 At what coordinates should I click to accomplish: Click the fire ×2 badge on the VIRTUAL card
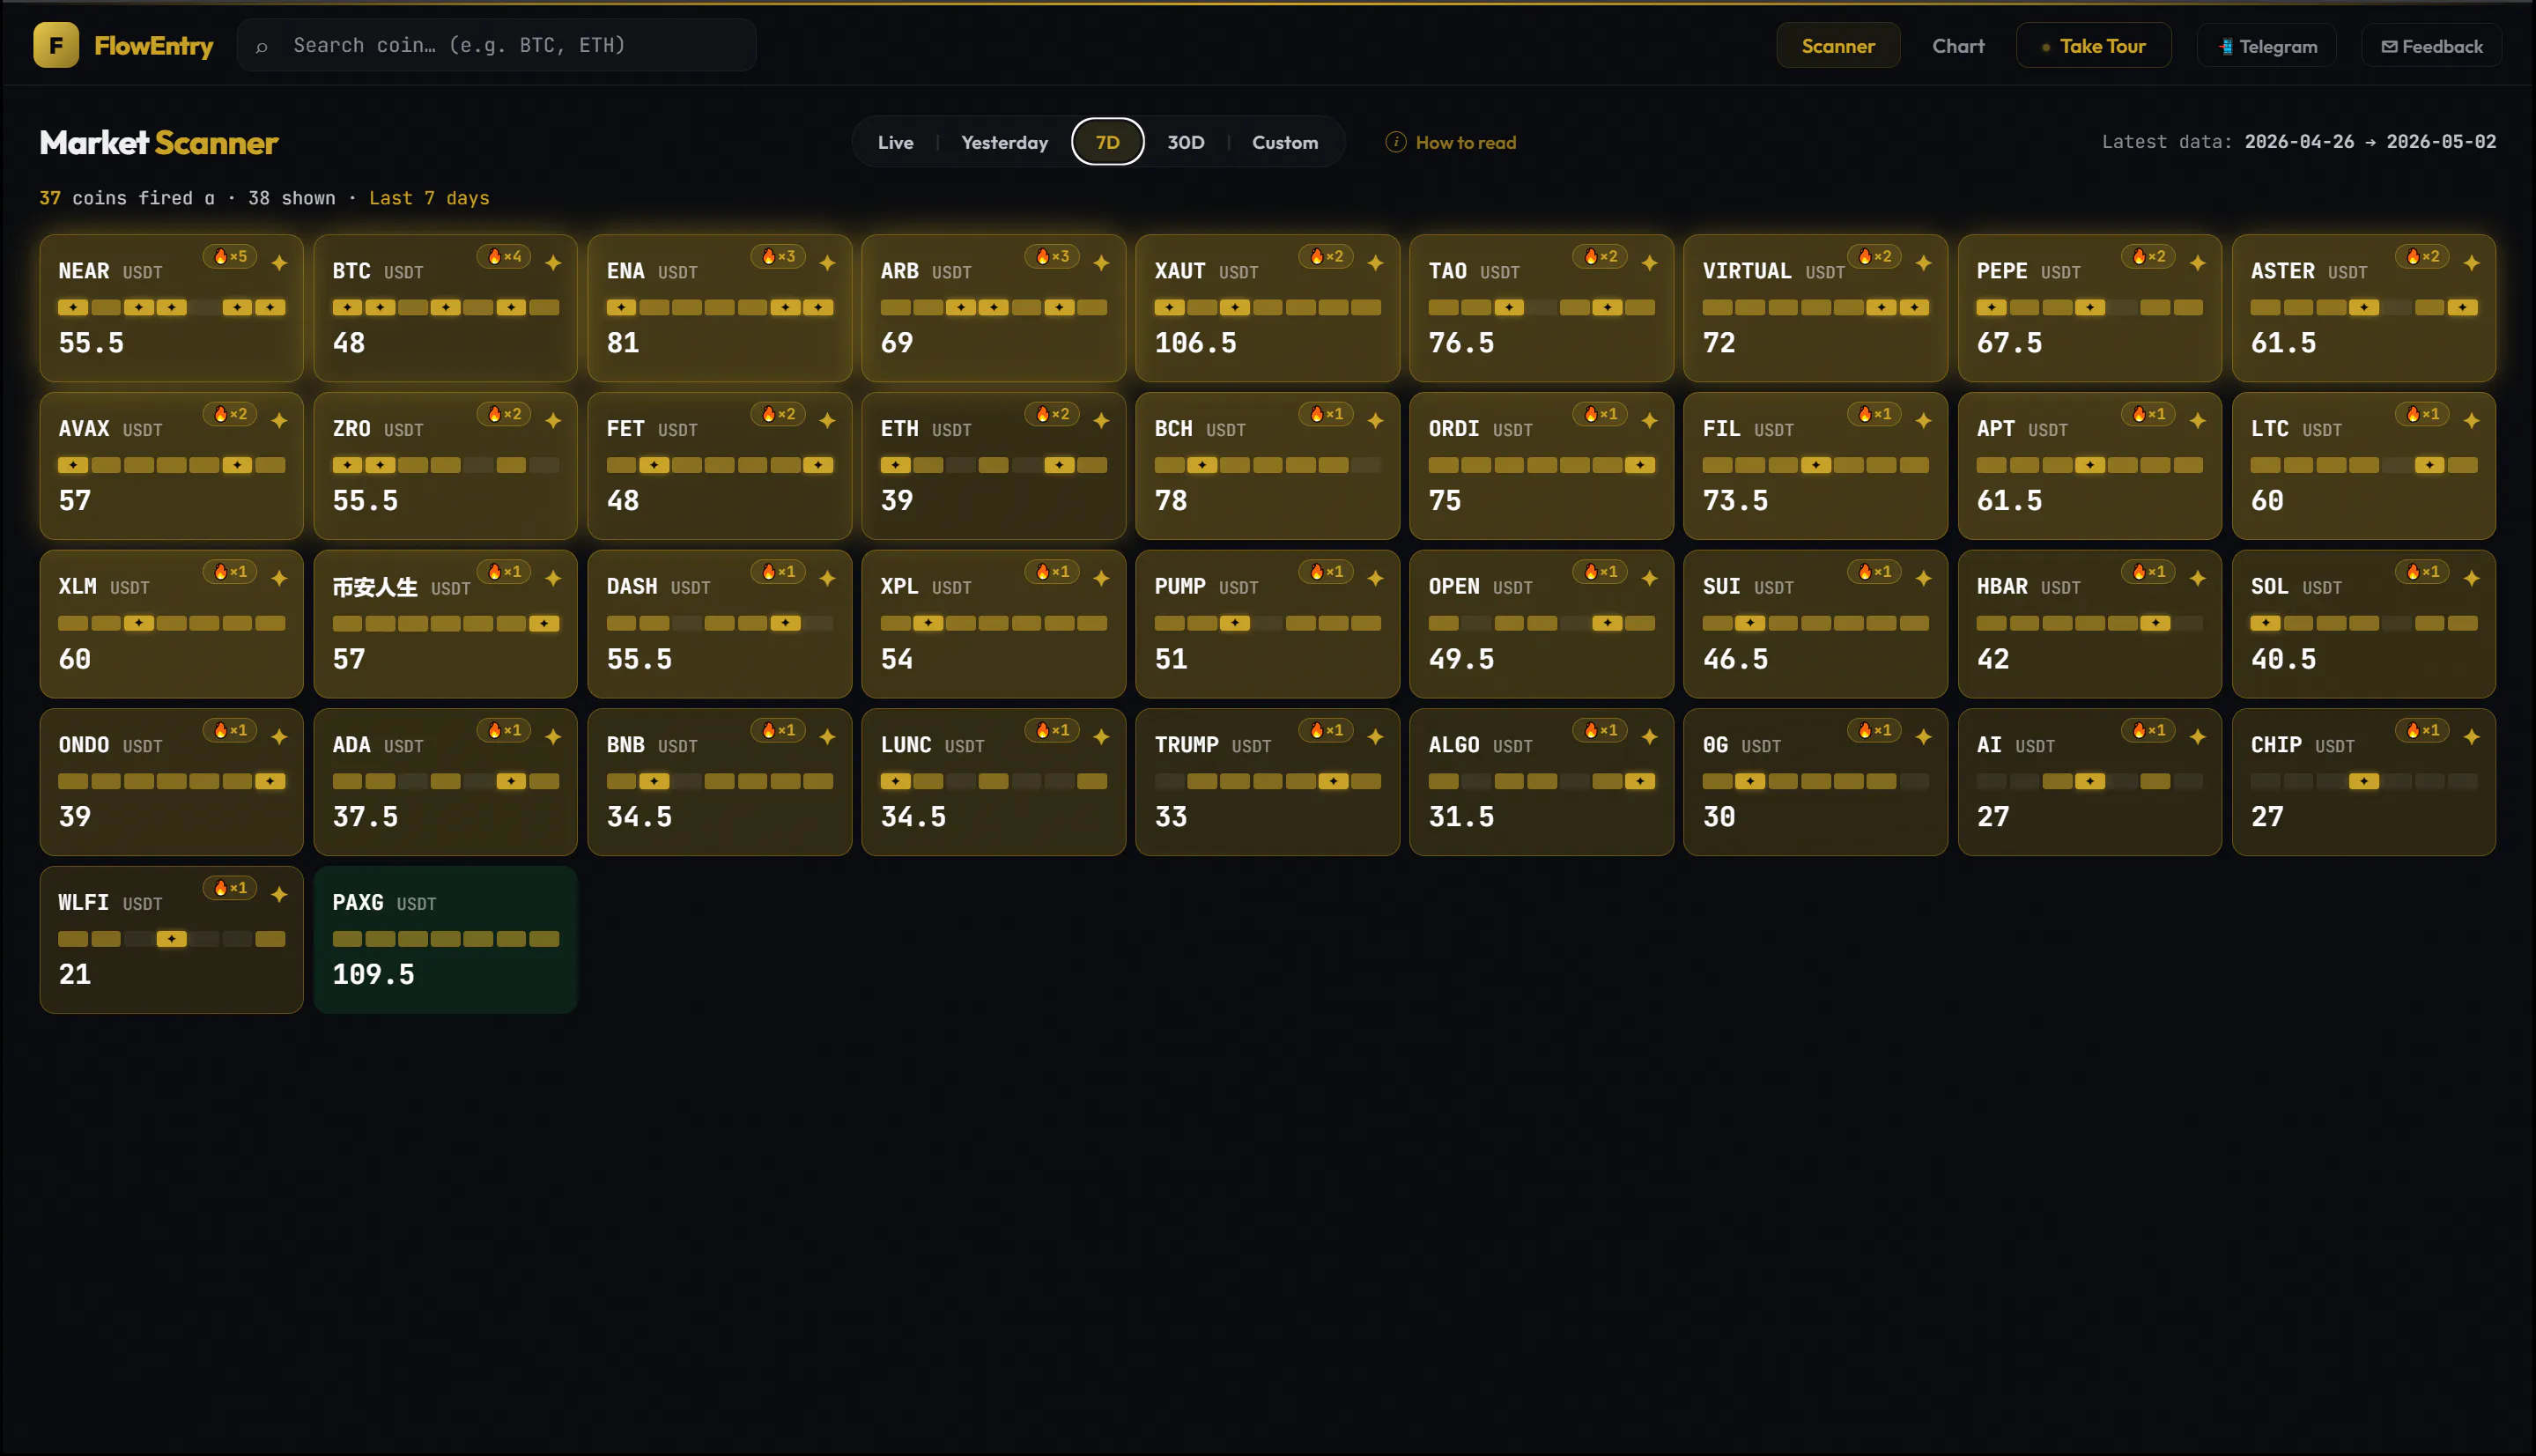(x=1874, y=257)
